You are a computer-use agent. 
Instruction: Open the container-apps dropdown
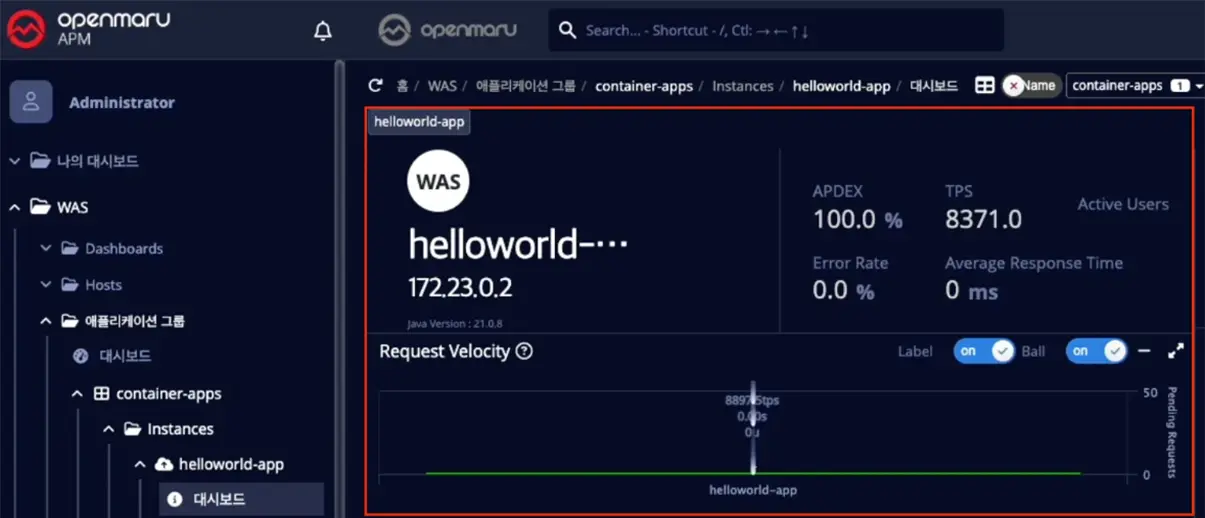1135,86
